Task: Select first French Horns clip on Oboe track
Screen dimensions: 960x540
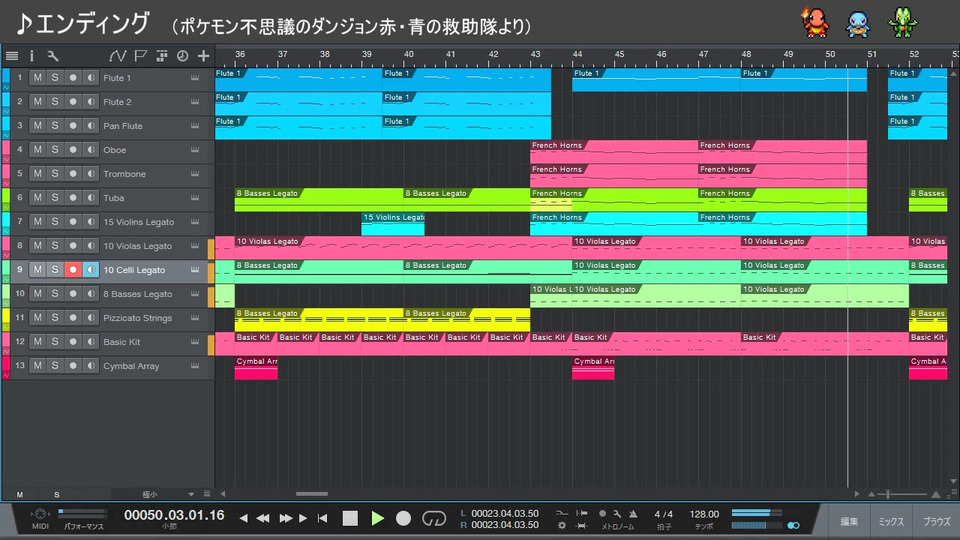Action: pos(614,151)
